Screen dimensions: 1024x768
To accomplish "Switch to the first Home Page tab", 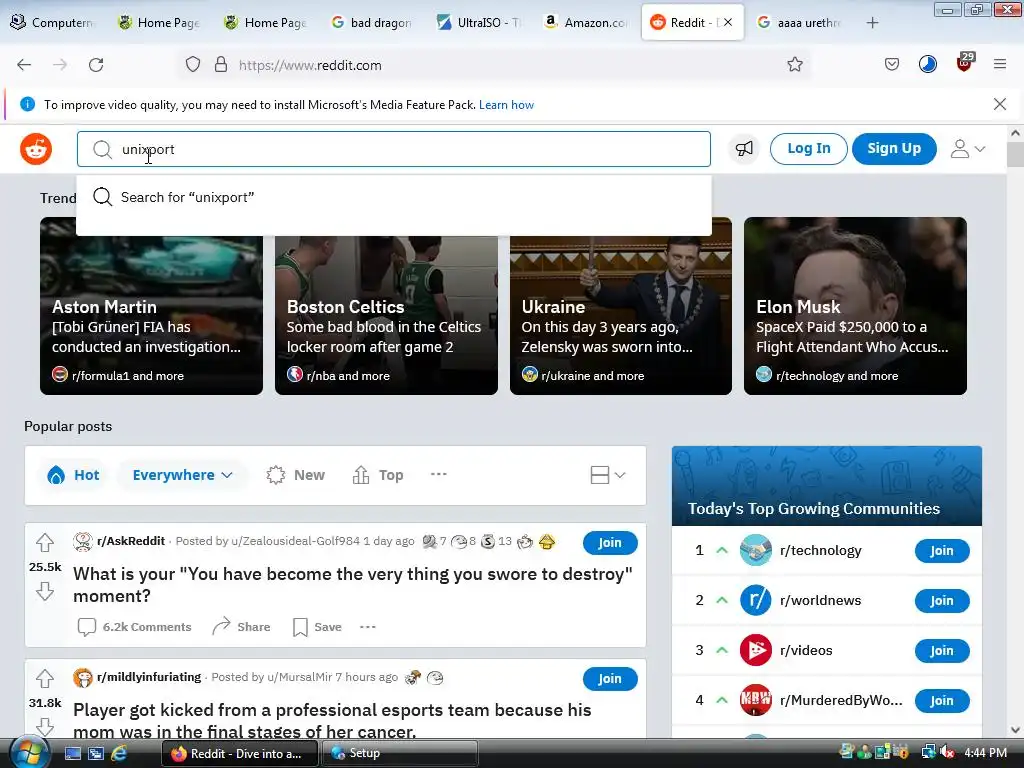I will coord(159,22).
